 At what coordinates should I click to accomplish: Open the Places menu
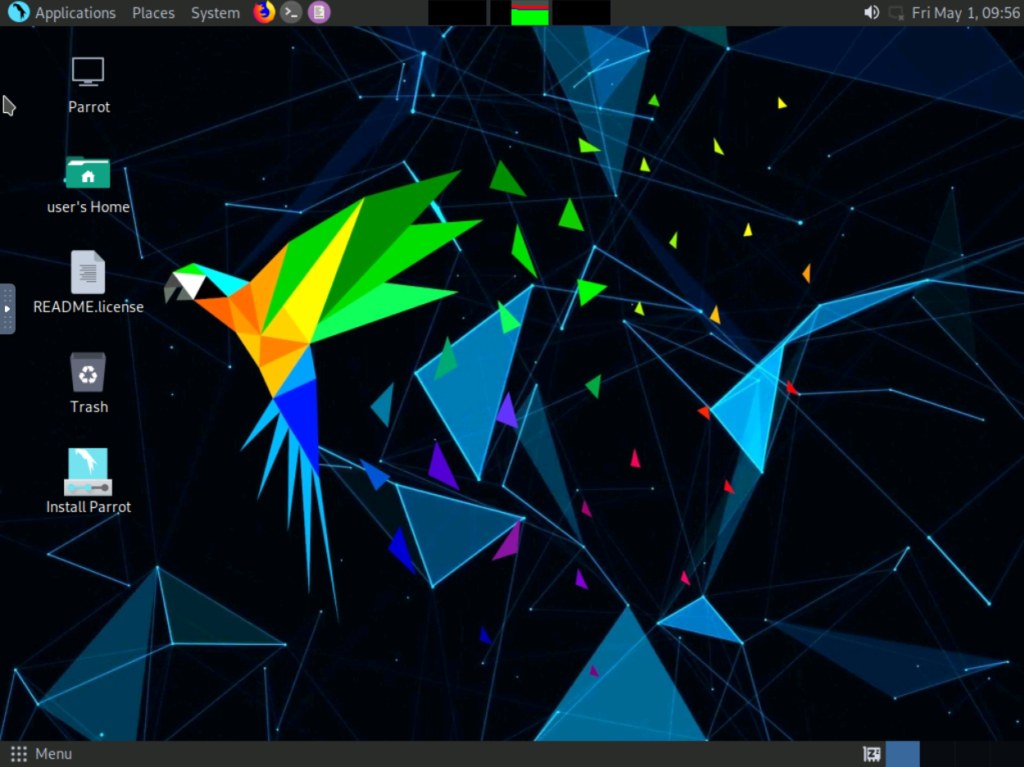pyautogui.click(x=153, y=13)
